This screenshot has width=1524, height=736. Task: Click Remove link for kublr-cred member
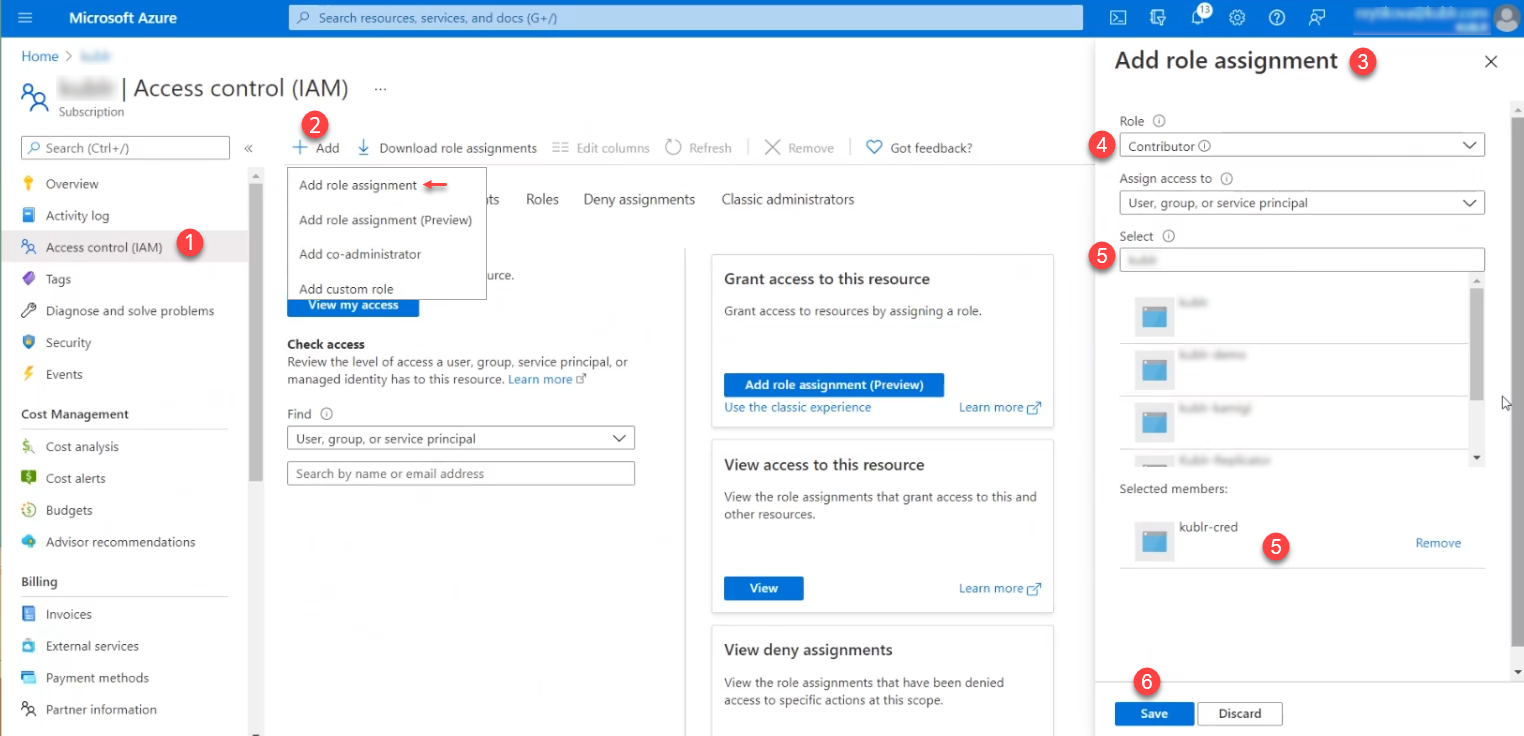1438,543
